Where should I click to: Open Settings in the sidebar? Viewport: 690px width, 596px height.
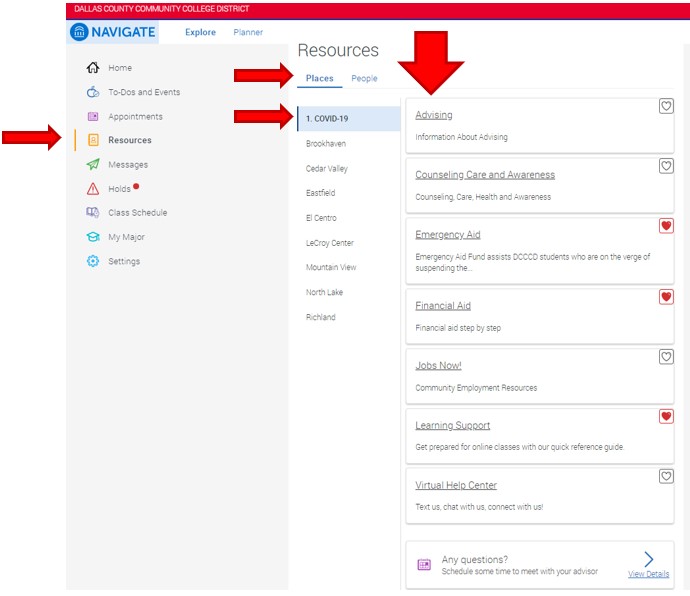[124, 261]
